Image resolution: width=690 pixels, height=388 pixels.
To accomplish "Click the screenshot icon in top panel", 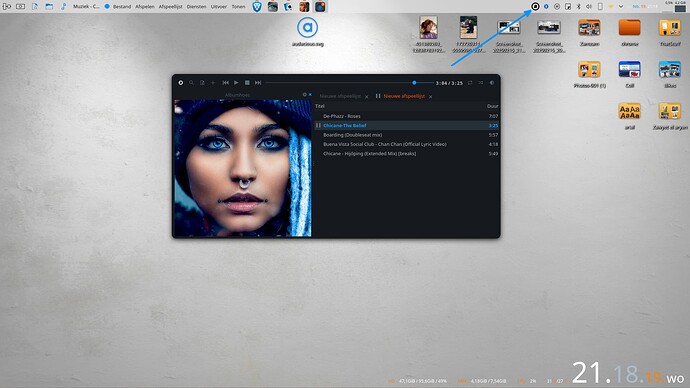I will tap(20, 7).
